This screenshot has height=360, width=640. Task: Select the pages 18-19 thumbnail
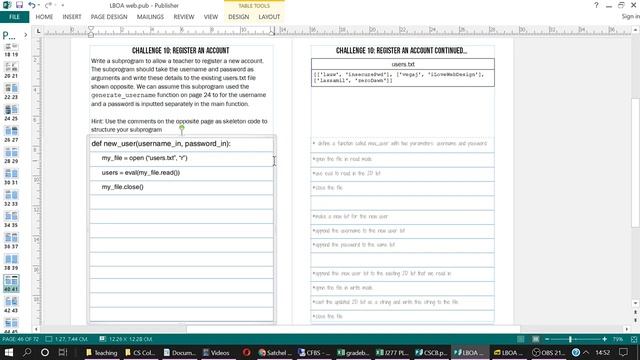pos(11,50)
